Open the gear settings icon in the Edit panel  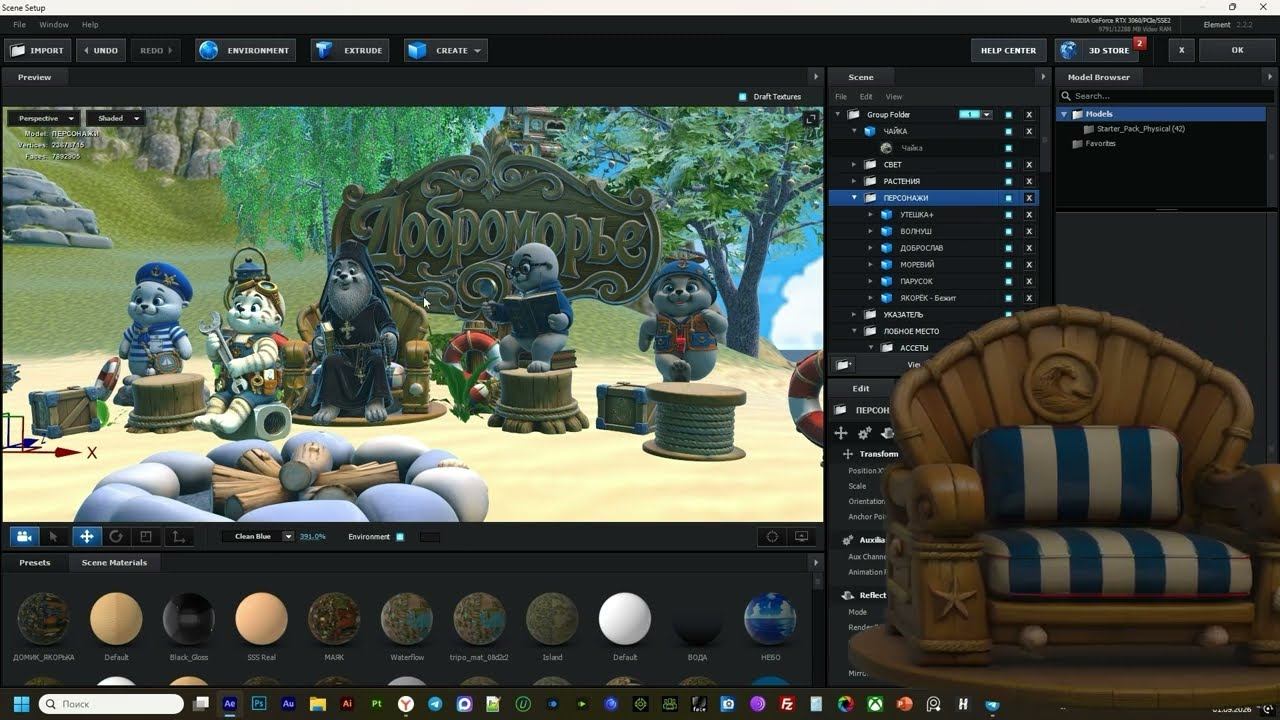tap(865, 433)
